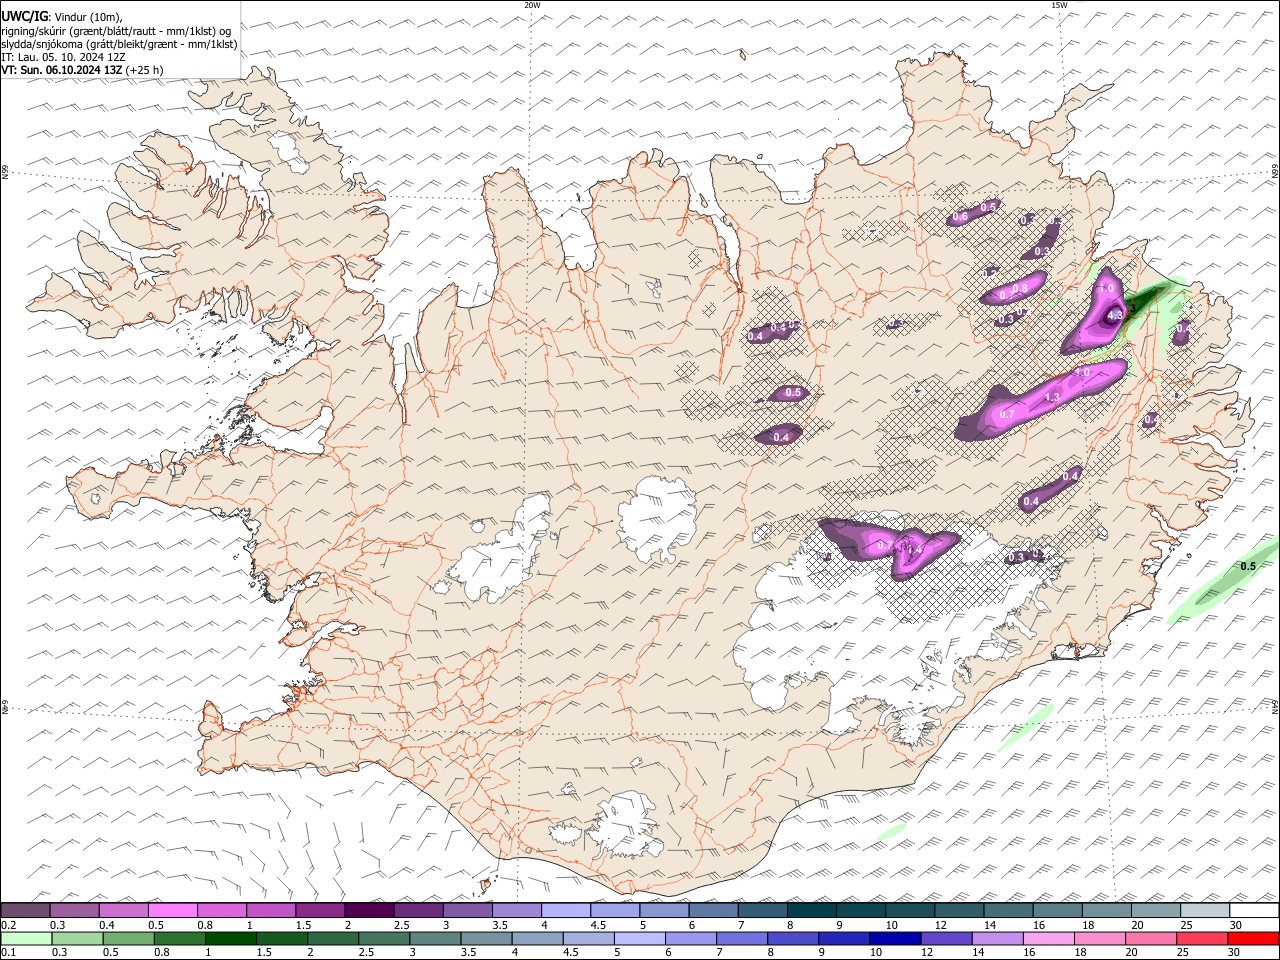
Task: Click the '1.4' value over the southern magenta patch
Action: pos(913,549)
